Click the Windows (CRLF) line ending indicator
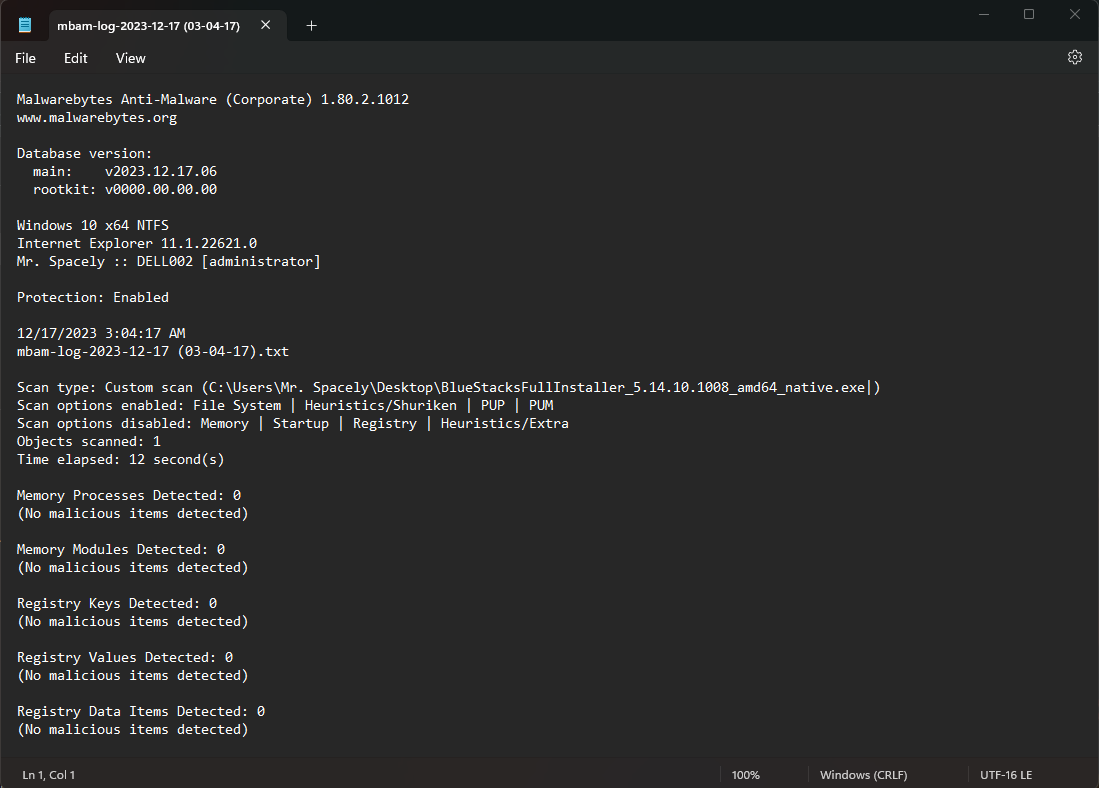This screenshot has height=788, width=1099. [864, 775]
